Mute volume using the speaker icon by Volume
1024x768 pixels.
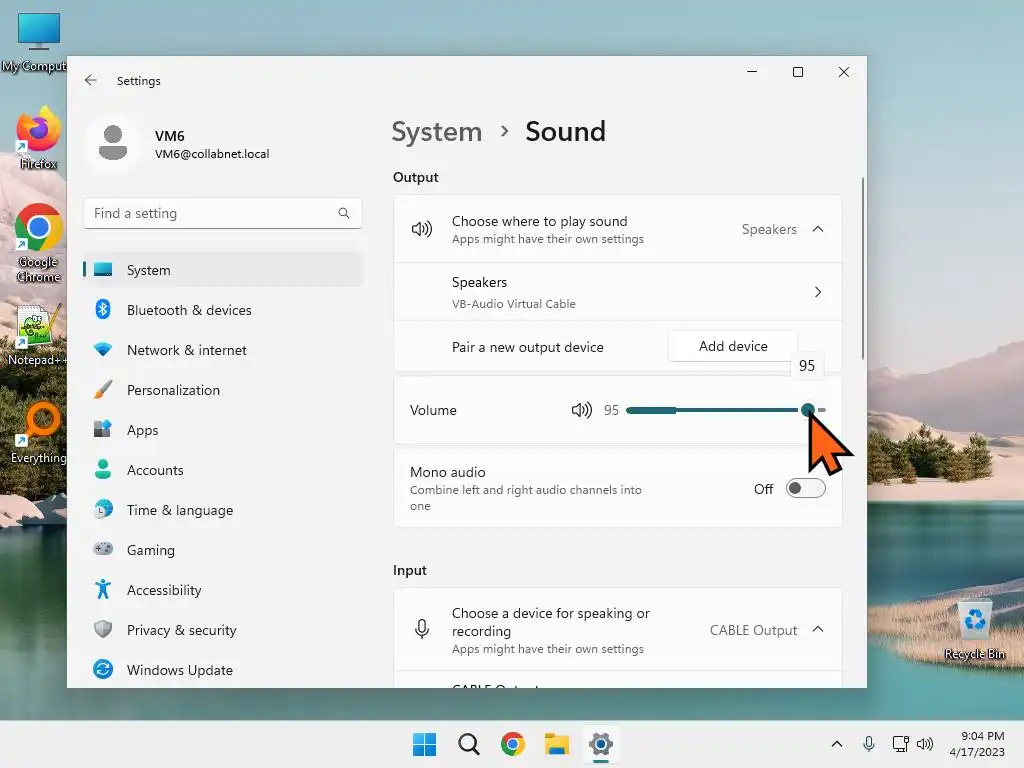tap(582, 410)
